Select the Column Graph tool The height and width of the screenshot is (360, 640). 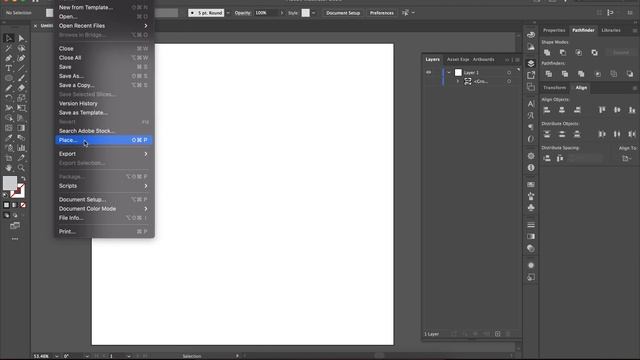pos(21,148)
